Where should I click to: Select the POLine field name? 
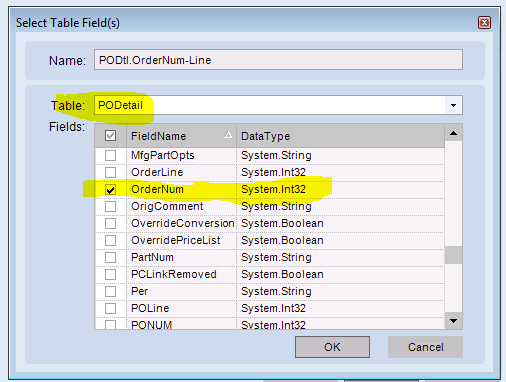[x=150, y=308]
